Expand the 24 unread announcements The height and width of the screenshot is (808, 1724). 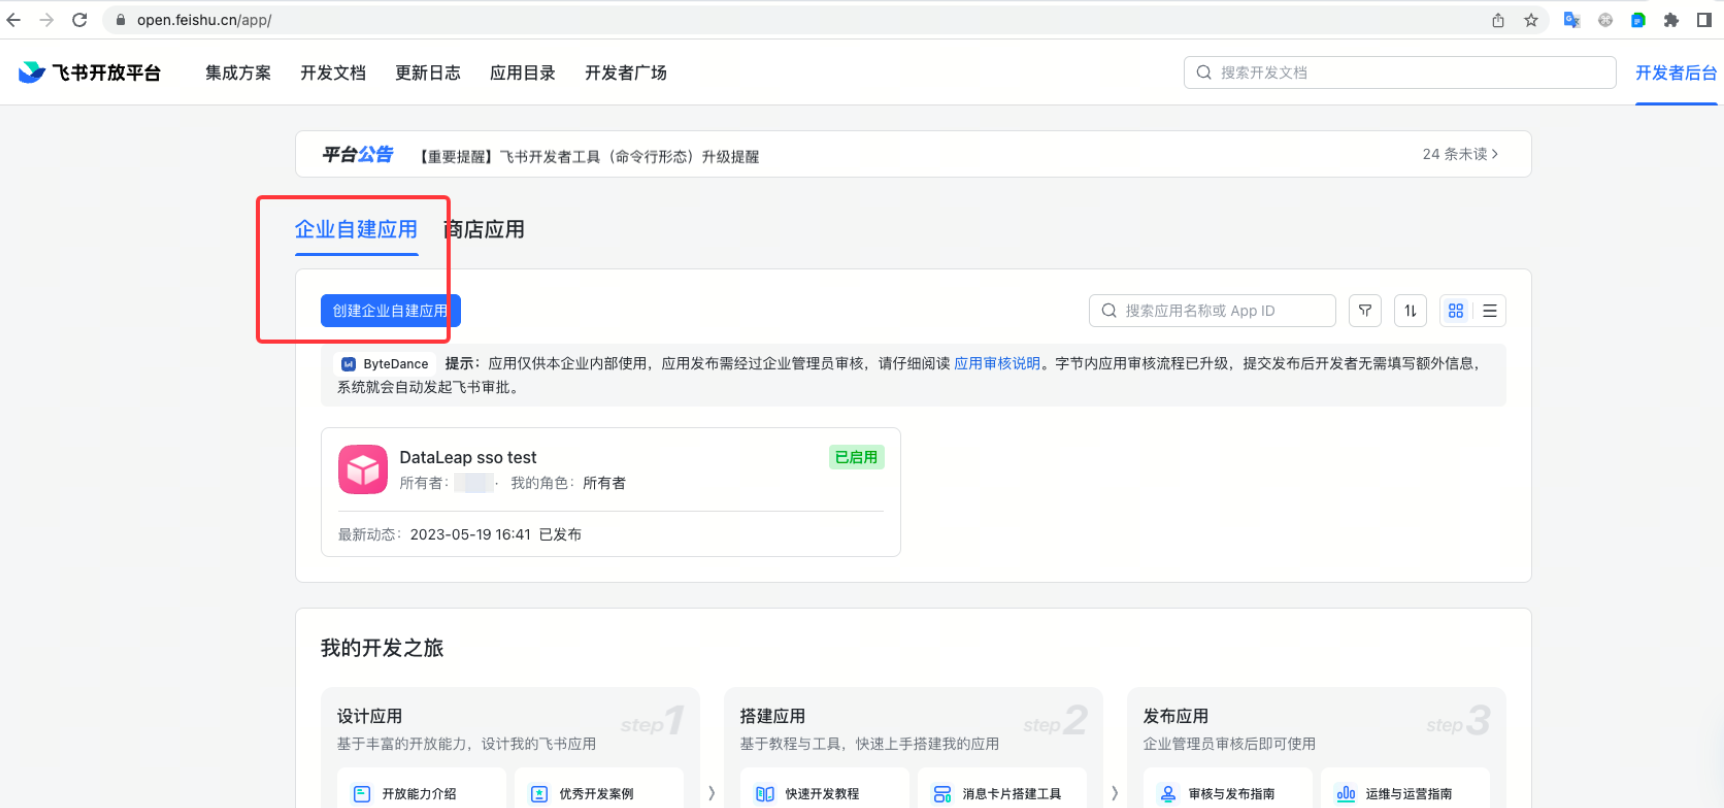click(x=1459, y=154)
